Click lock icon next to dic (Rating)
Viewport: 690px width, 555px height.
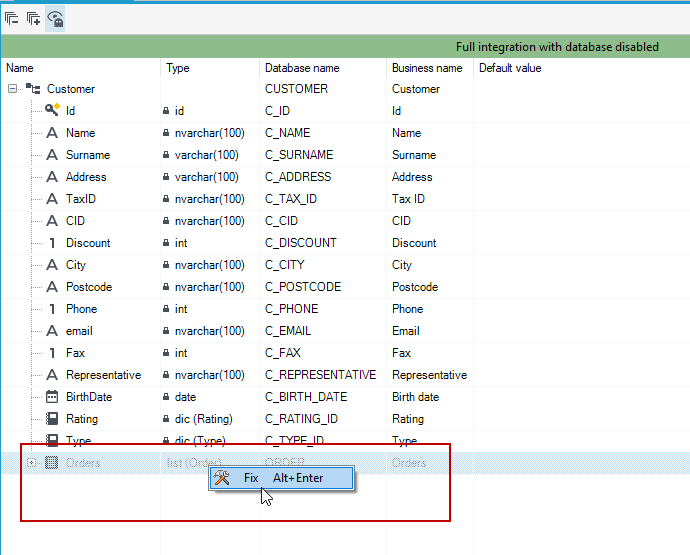[166, 419]
